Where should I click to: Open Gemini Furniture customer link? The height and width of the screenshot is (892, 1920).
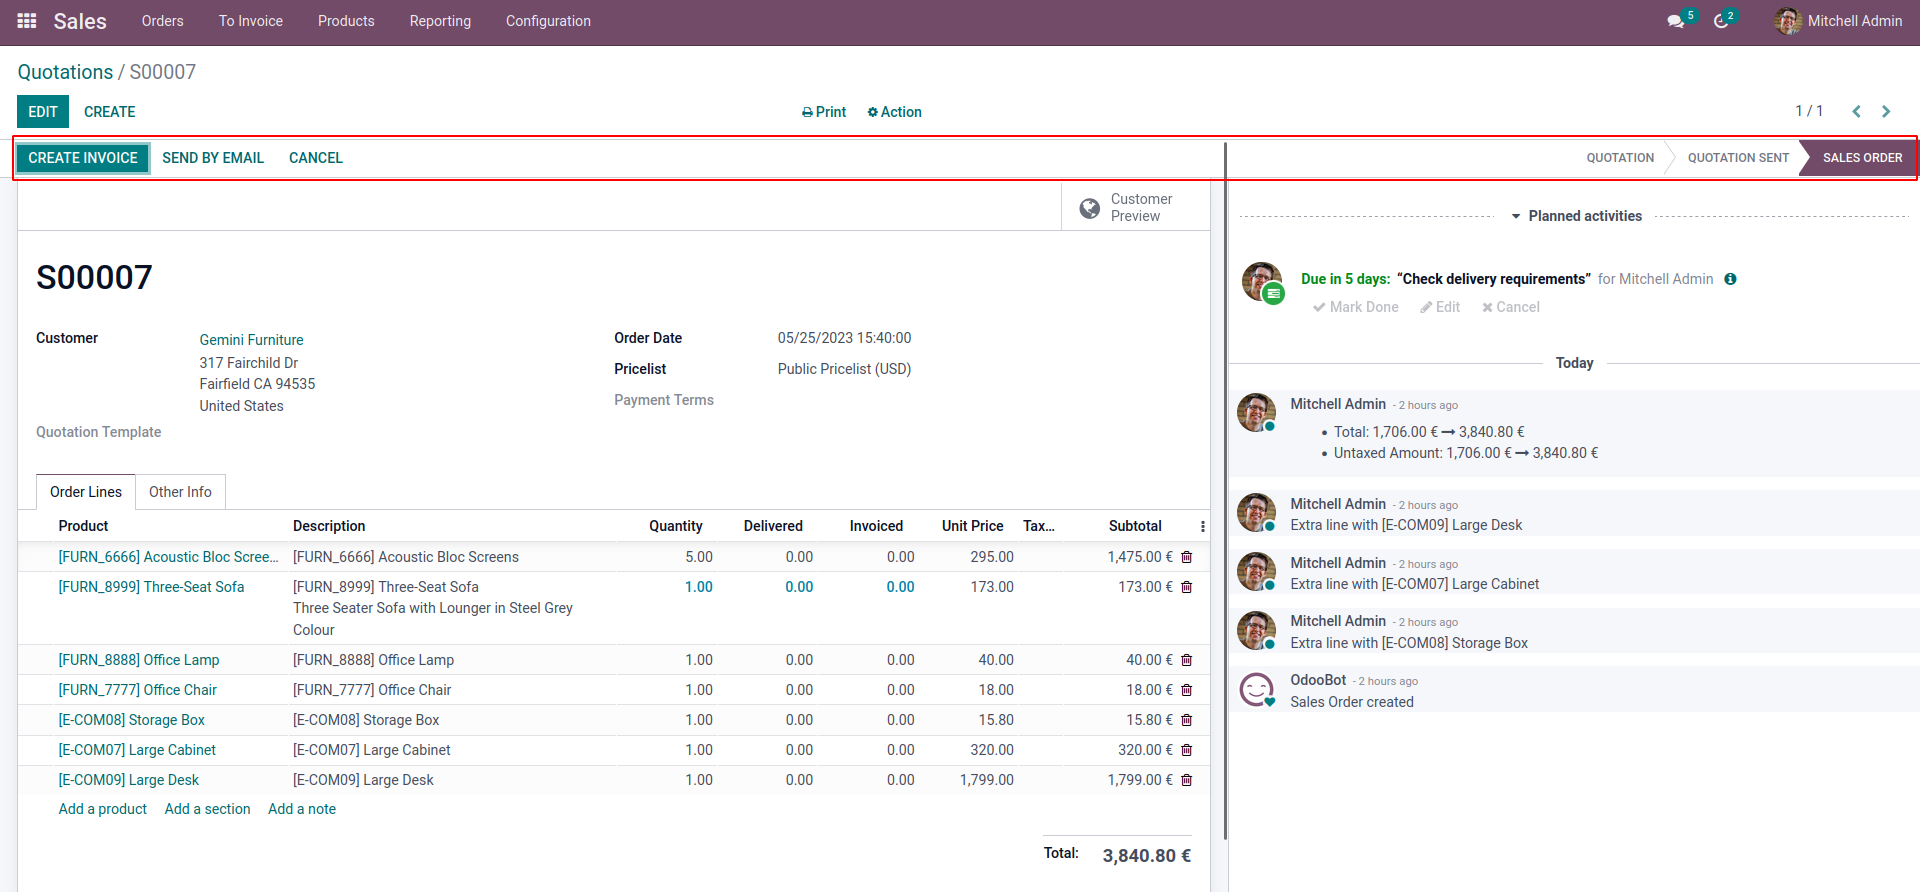251,340
